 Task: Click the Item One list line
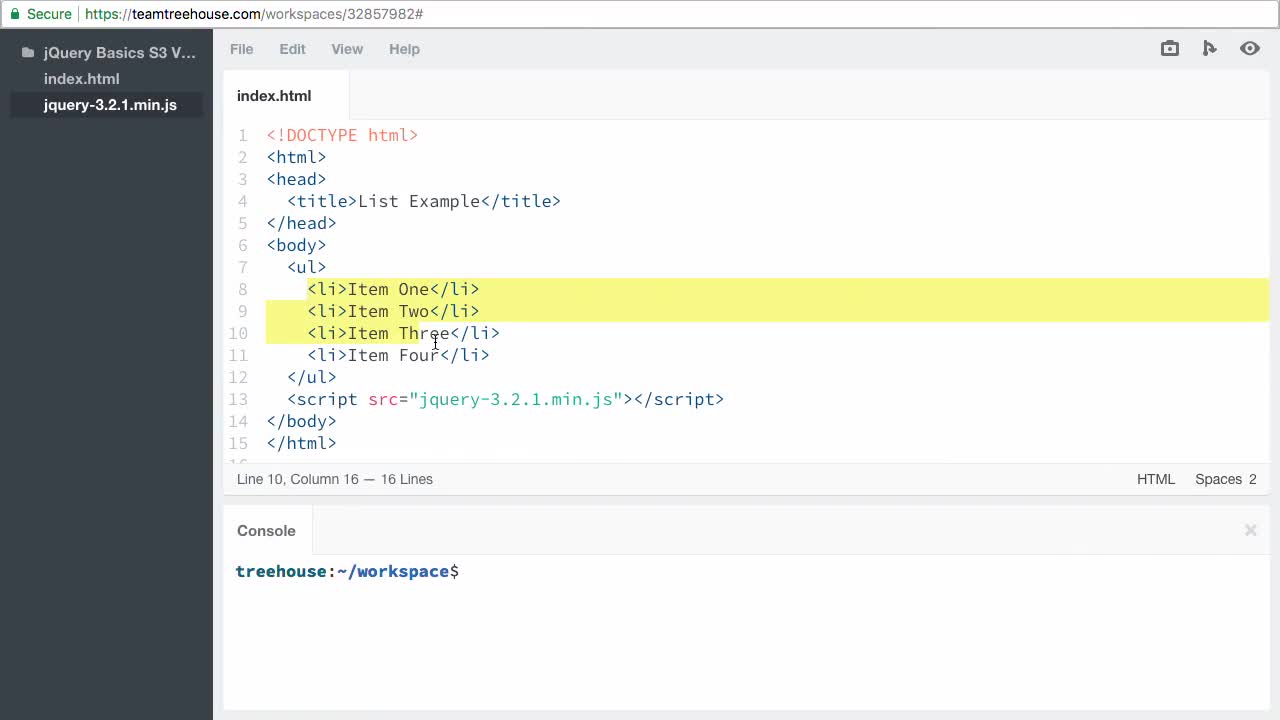[393, 289]
